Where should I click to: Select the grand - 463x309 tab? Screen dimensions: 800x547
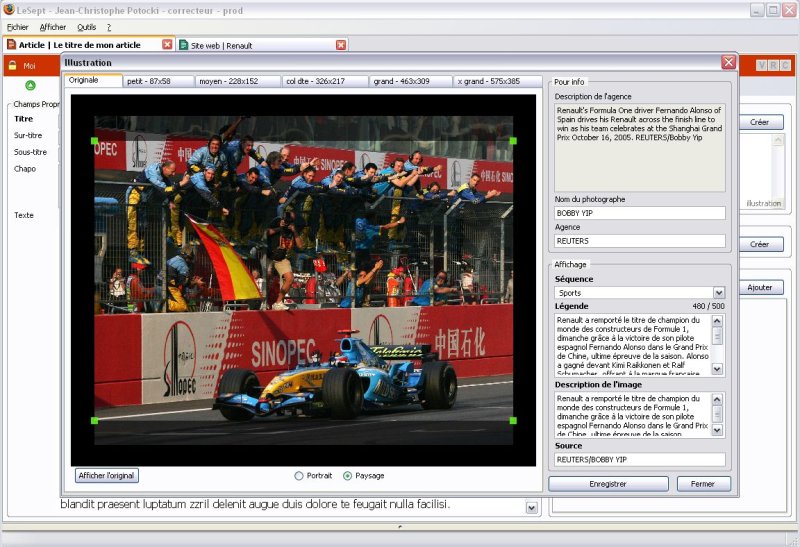tap(411, 81)
